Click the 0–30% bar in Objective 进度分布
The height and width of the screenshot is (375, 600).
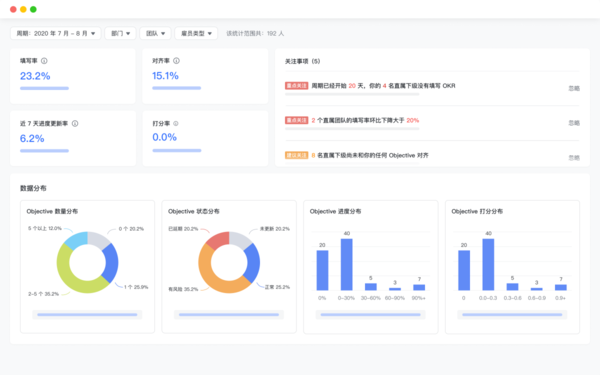point(346,264)
